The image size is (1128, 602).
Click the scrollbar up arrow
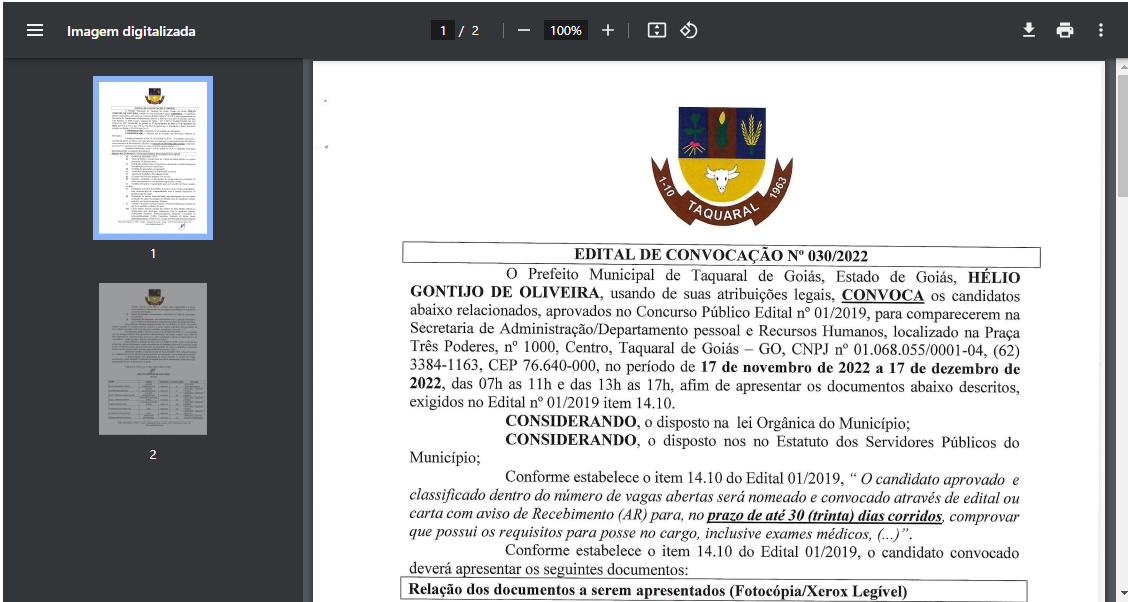point(1123,66)
